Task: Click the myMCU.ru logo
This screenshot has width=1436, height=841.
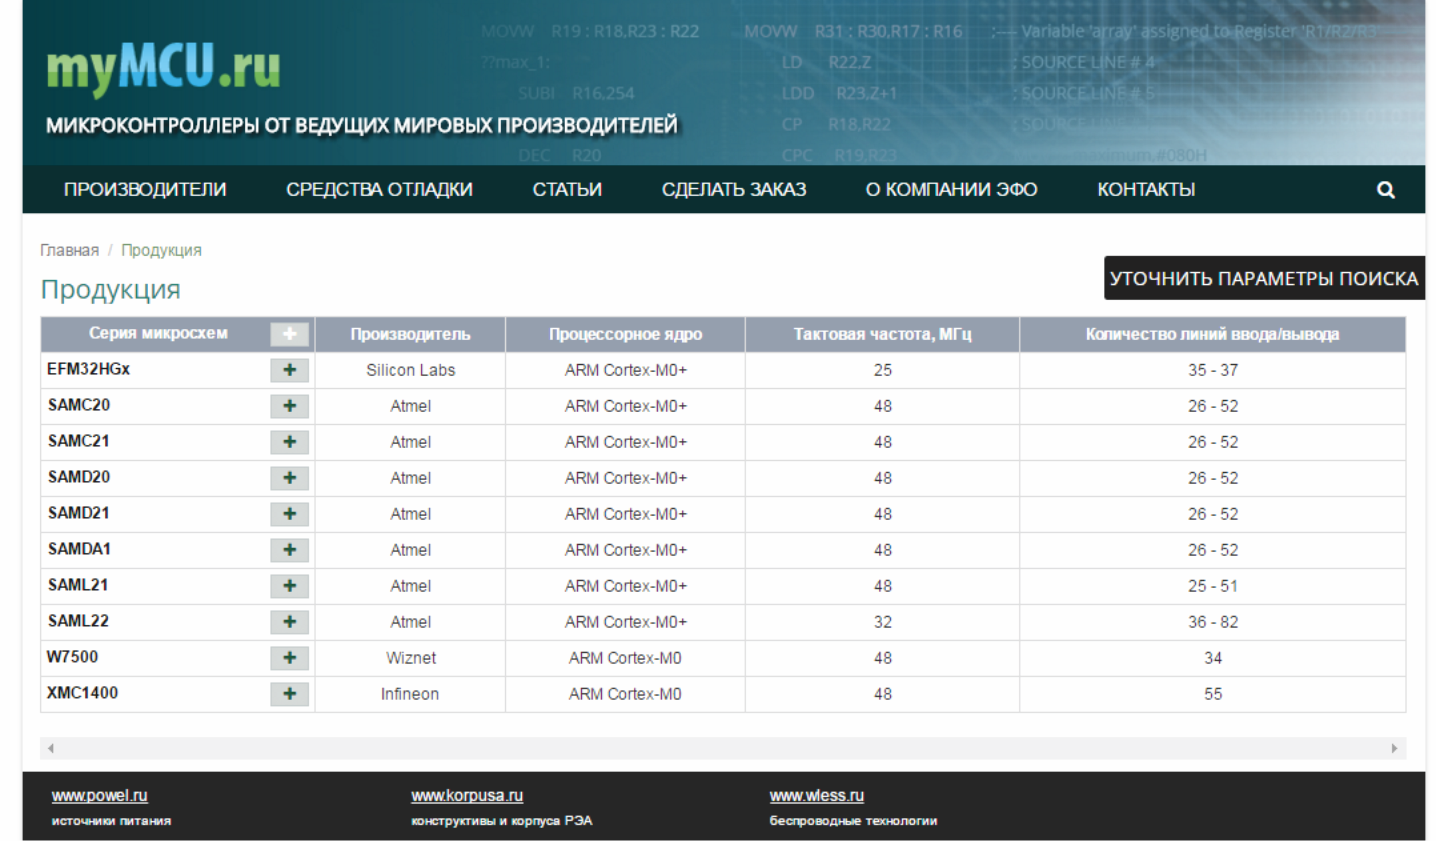Action: [x=163, y=68]
